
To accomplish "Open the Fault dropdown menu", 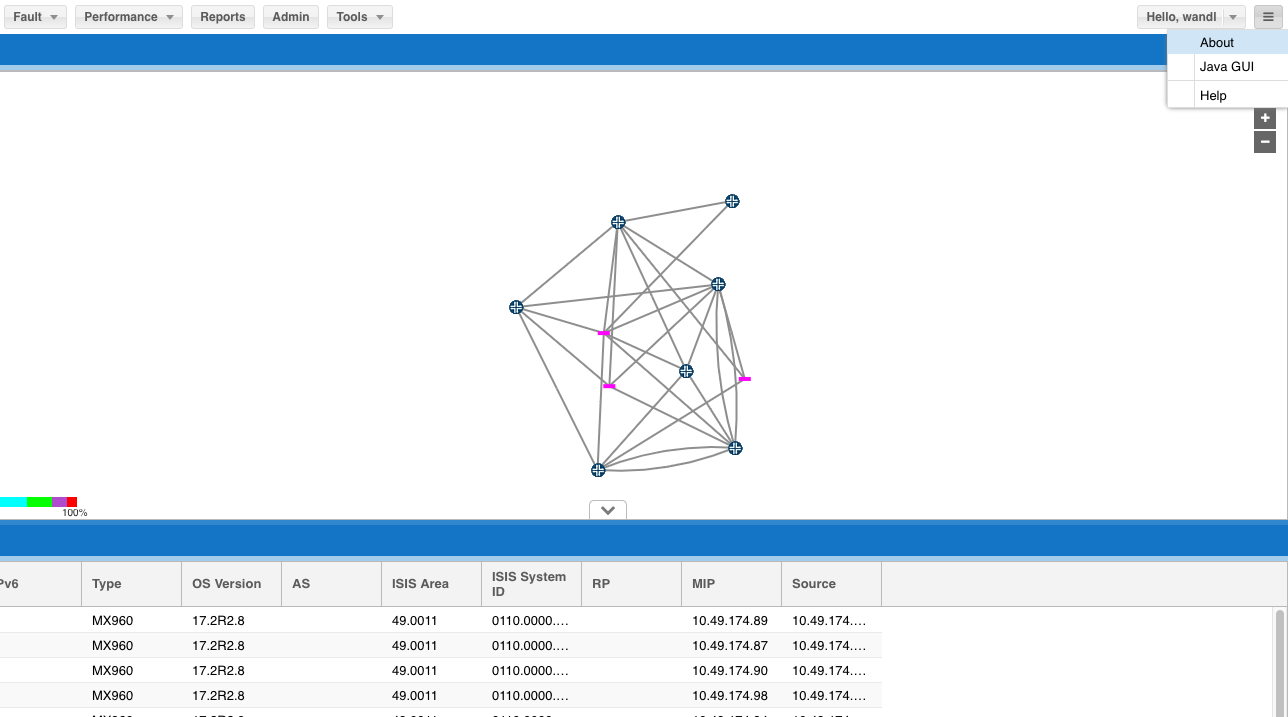I will click(x=40, y=17).
